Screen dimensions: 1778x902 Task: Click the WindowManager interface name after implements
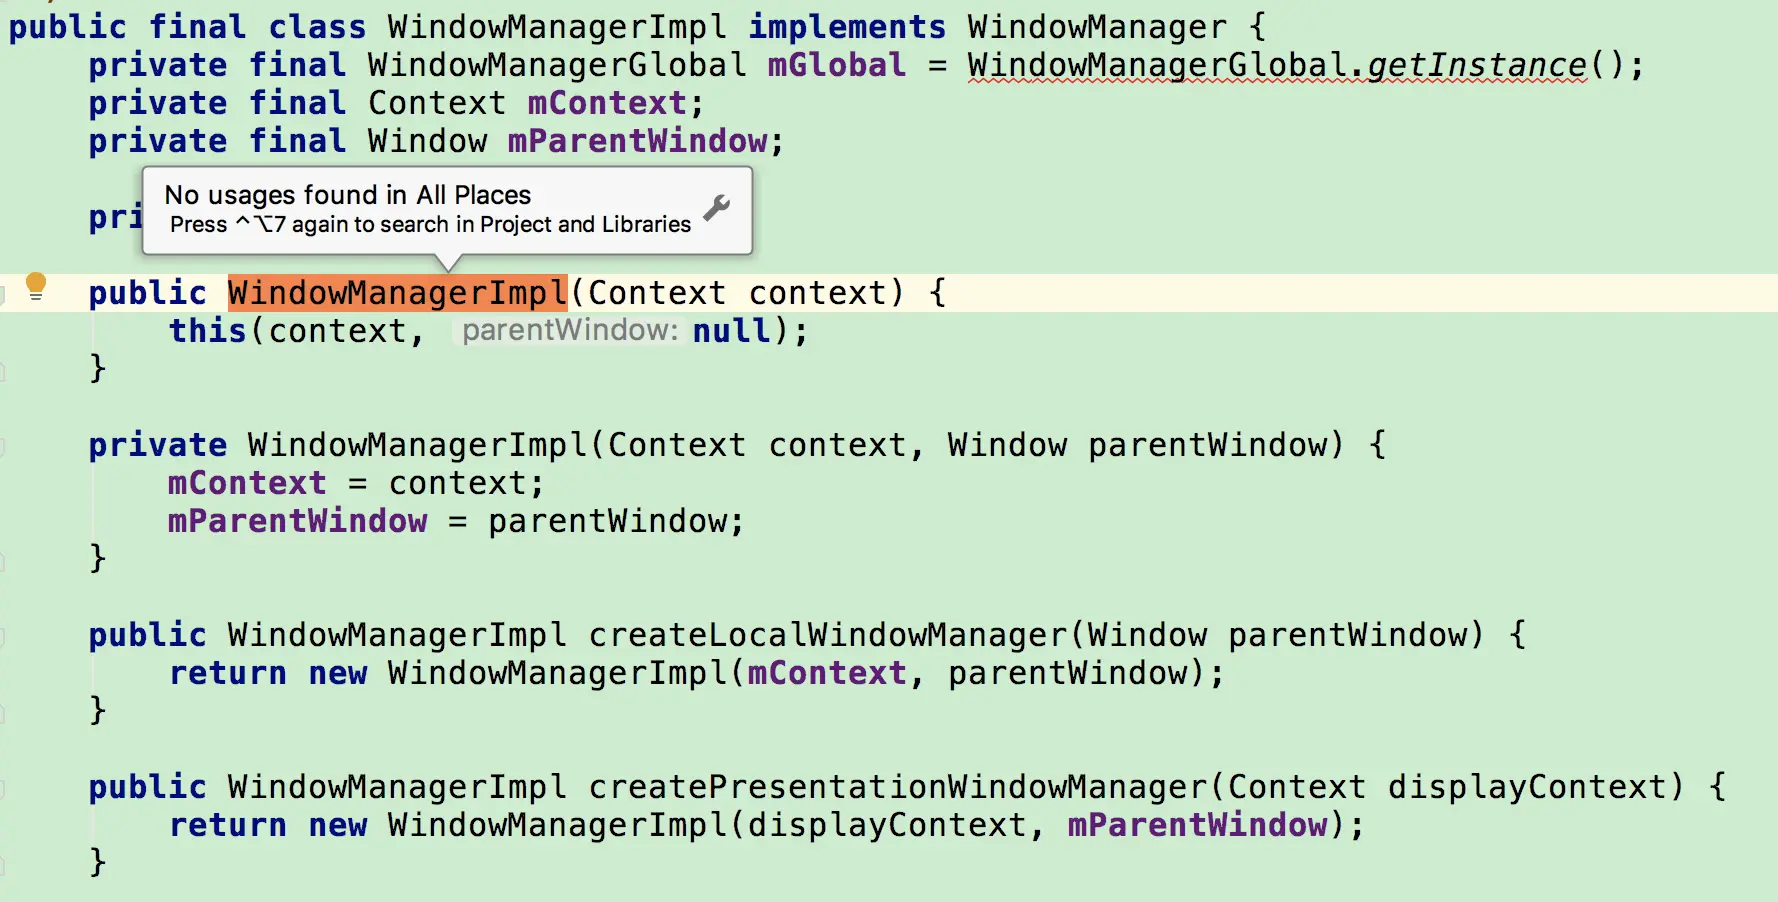[1096, 27]
